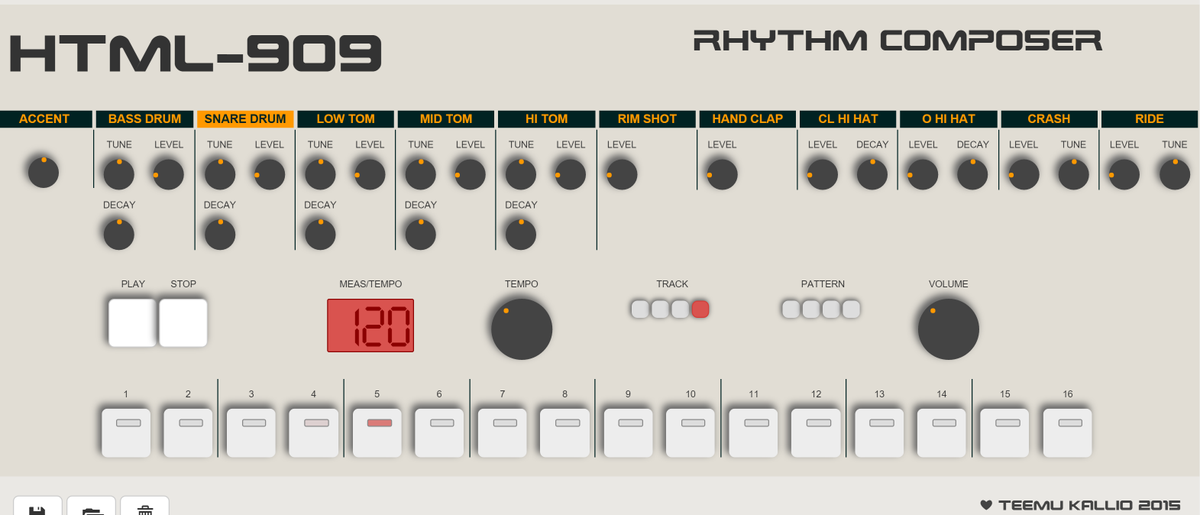This screenshot has height=515, width=1200.
Task: Select the CRASH instrument tab
Action: [x=1048, y=118]
